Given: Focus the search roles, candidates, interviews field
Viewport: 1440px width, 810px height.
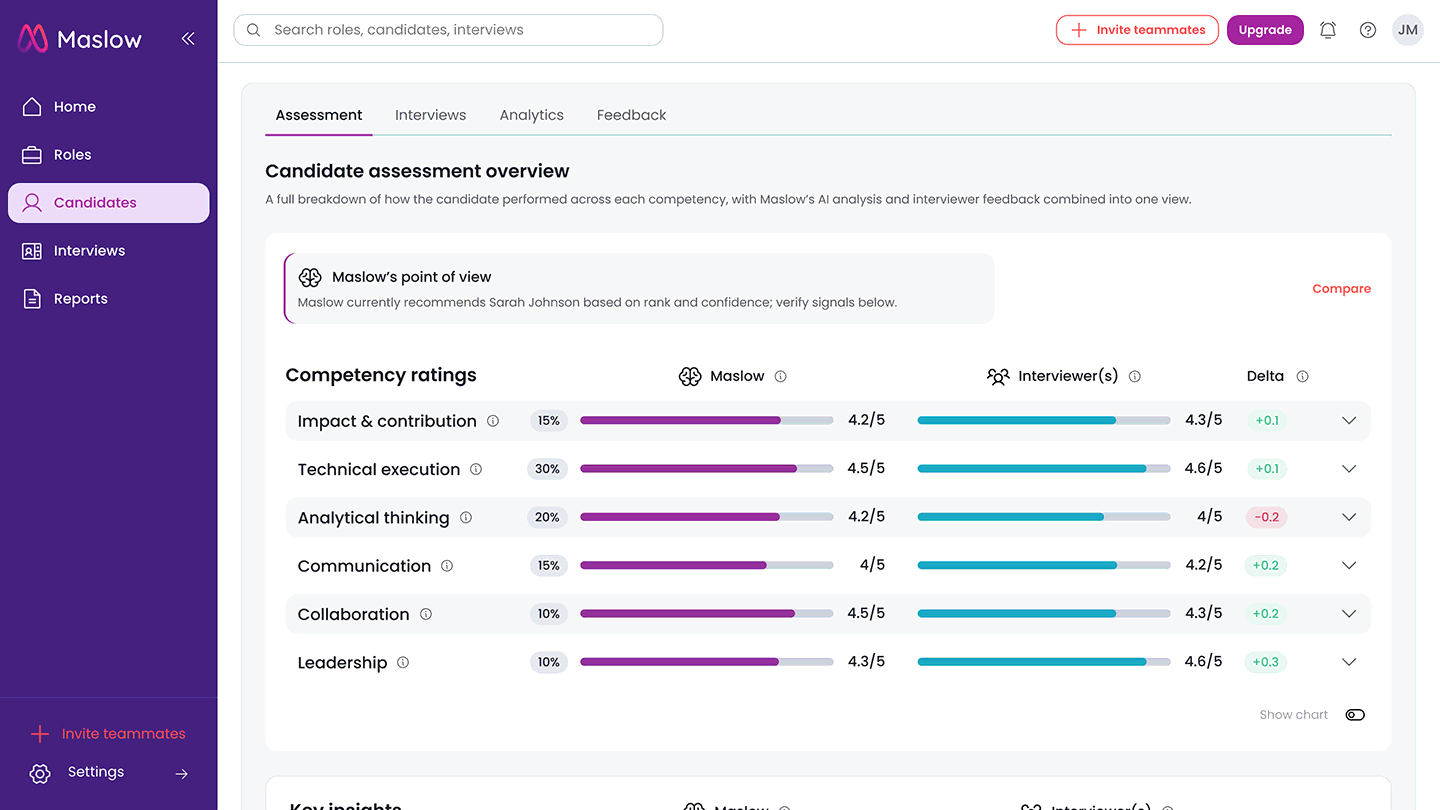Looking at the screenshot, I should coord(448,30).
